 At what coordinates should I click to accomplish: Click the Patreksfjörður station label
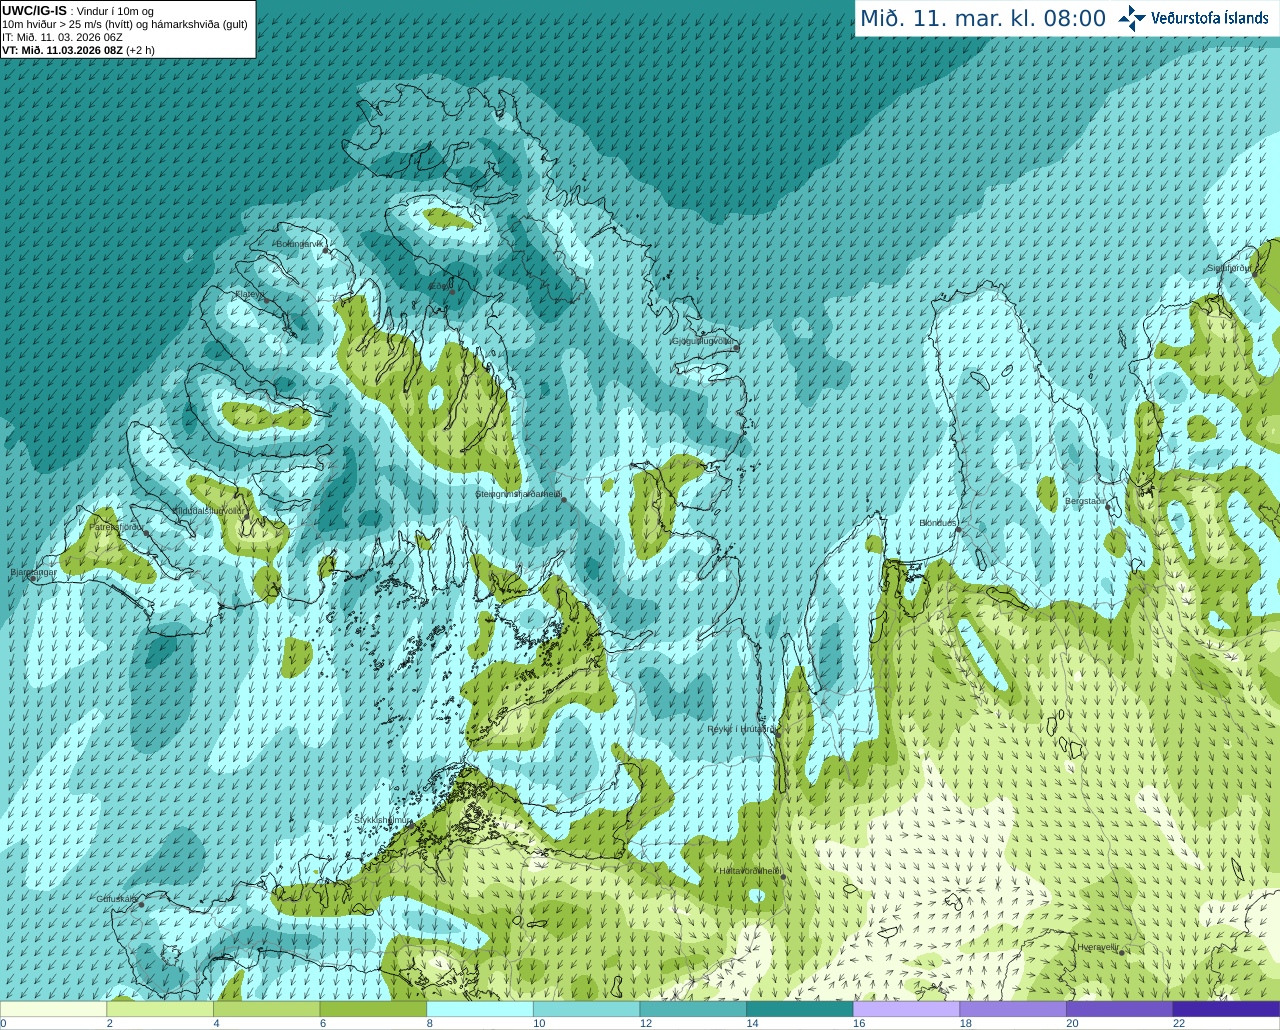pos(117,526)
